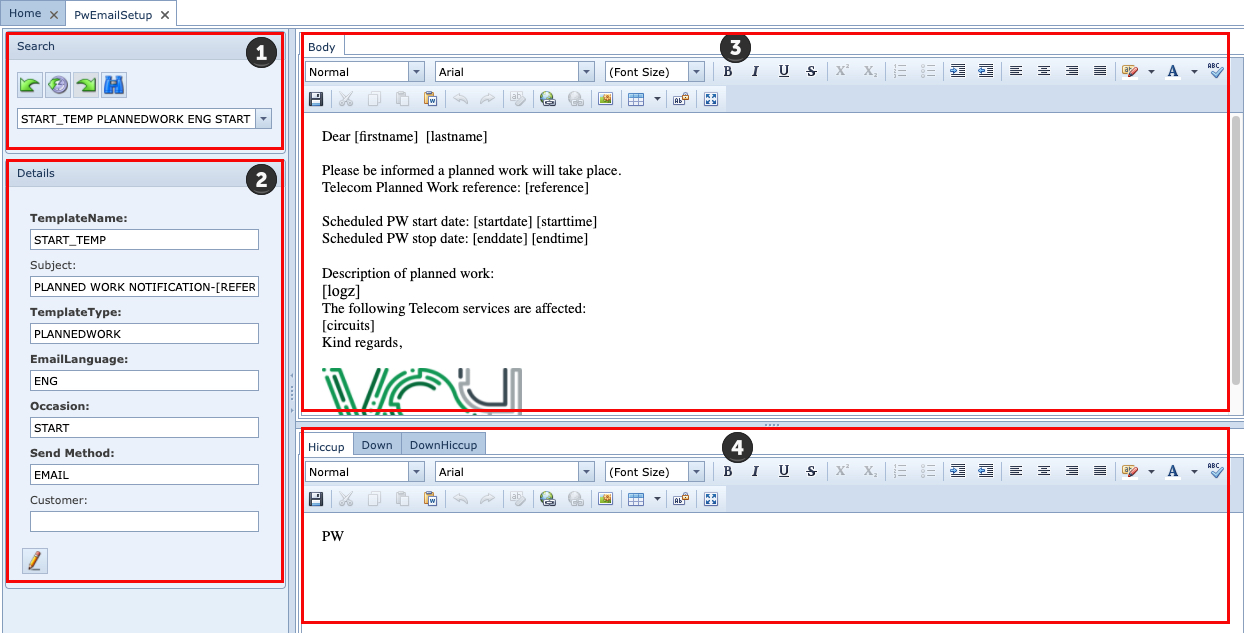Screen dimensions: 1244x633
Task: Open the Insert Link tool in the Hiccup editor
Action: 547,499
